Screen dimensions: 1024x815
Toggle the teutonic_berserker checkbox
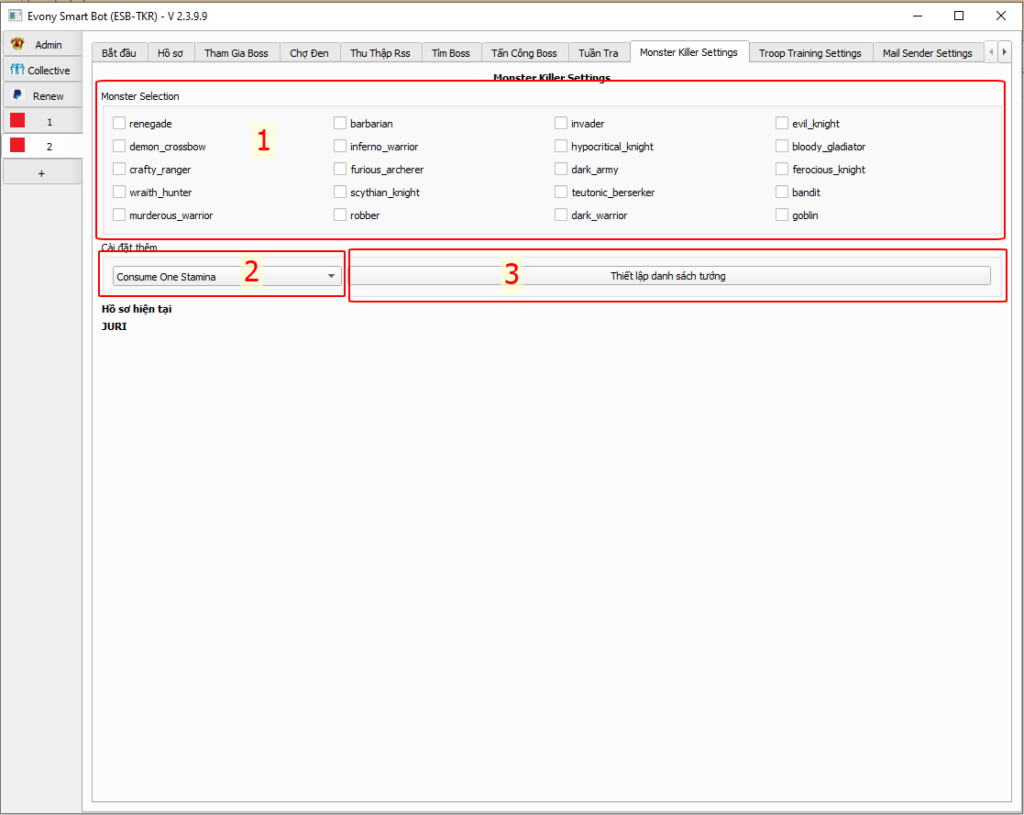coord(562,192)
